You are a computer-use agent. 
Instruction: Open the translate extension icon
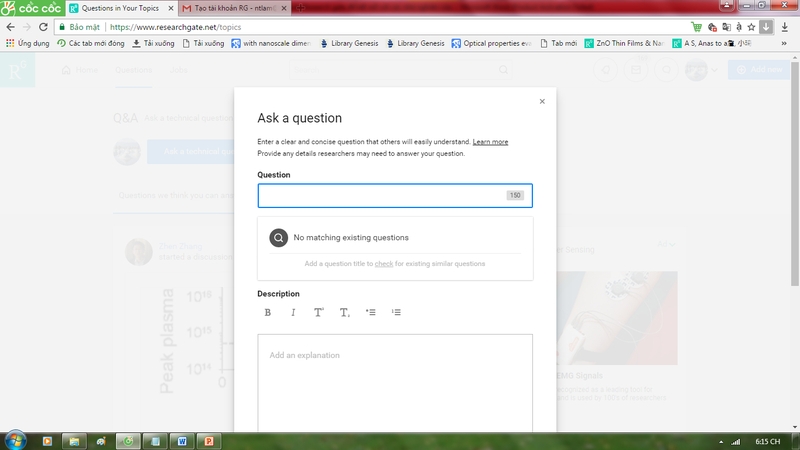coord(726,27)
